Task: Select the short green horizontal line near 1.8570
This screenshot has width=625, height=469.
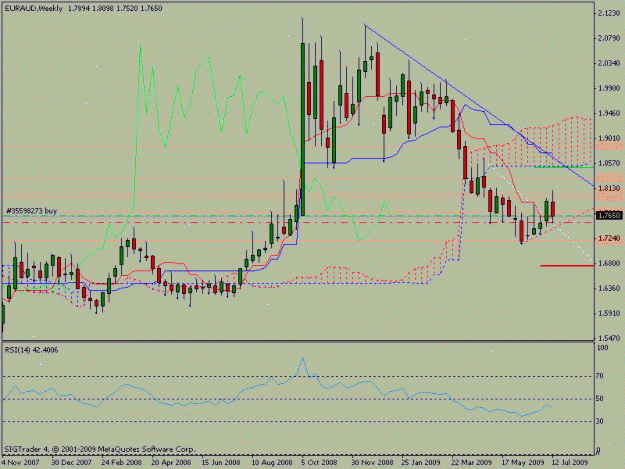Action: pos(564,167)
